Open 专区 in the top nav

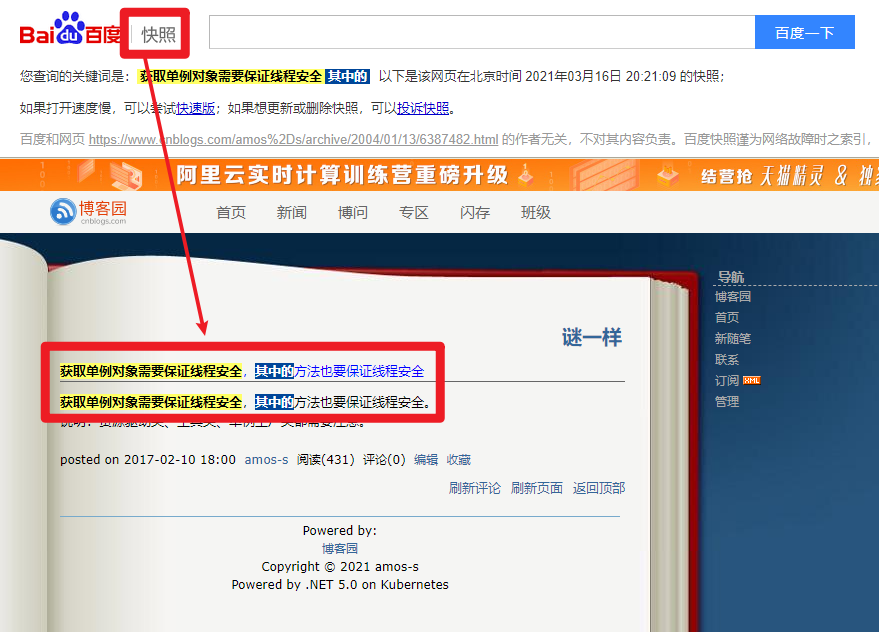[414, 213]
